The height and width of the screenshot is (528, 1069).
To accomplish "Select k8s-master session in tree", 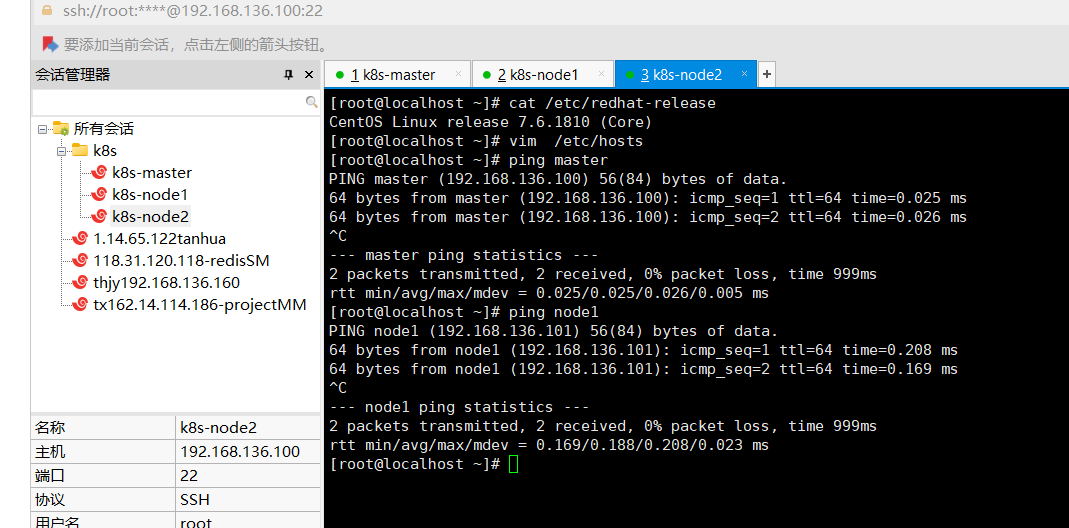I will [152, 173].
